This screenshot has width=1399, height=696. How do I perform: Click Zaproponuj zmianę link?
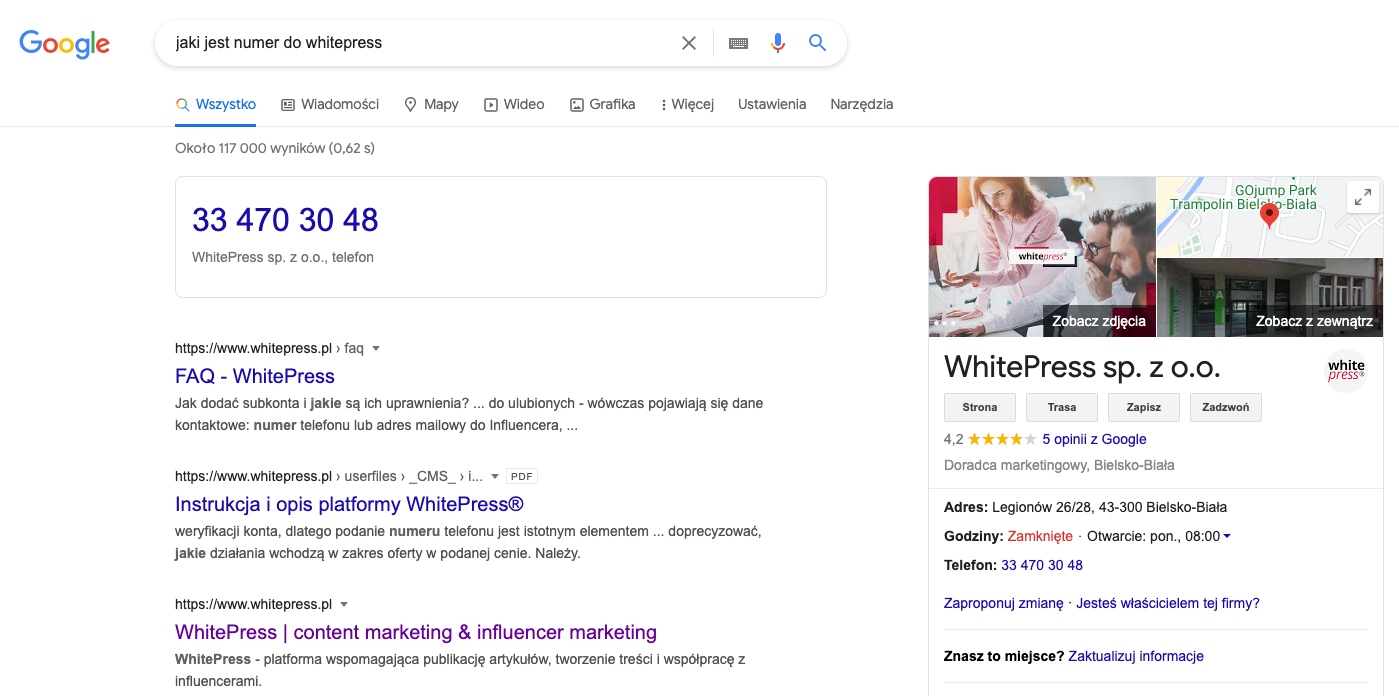click(x=1004, y=603)
